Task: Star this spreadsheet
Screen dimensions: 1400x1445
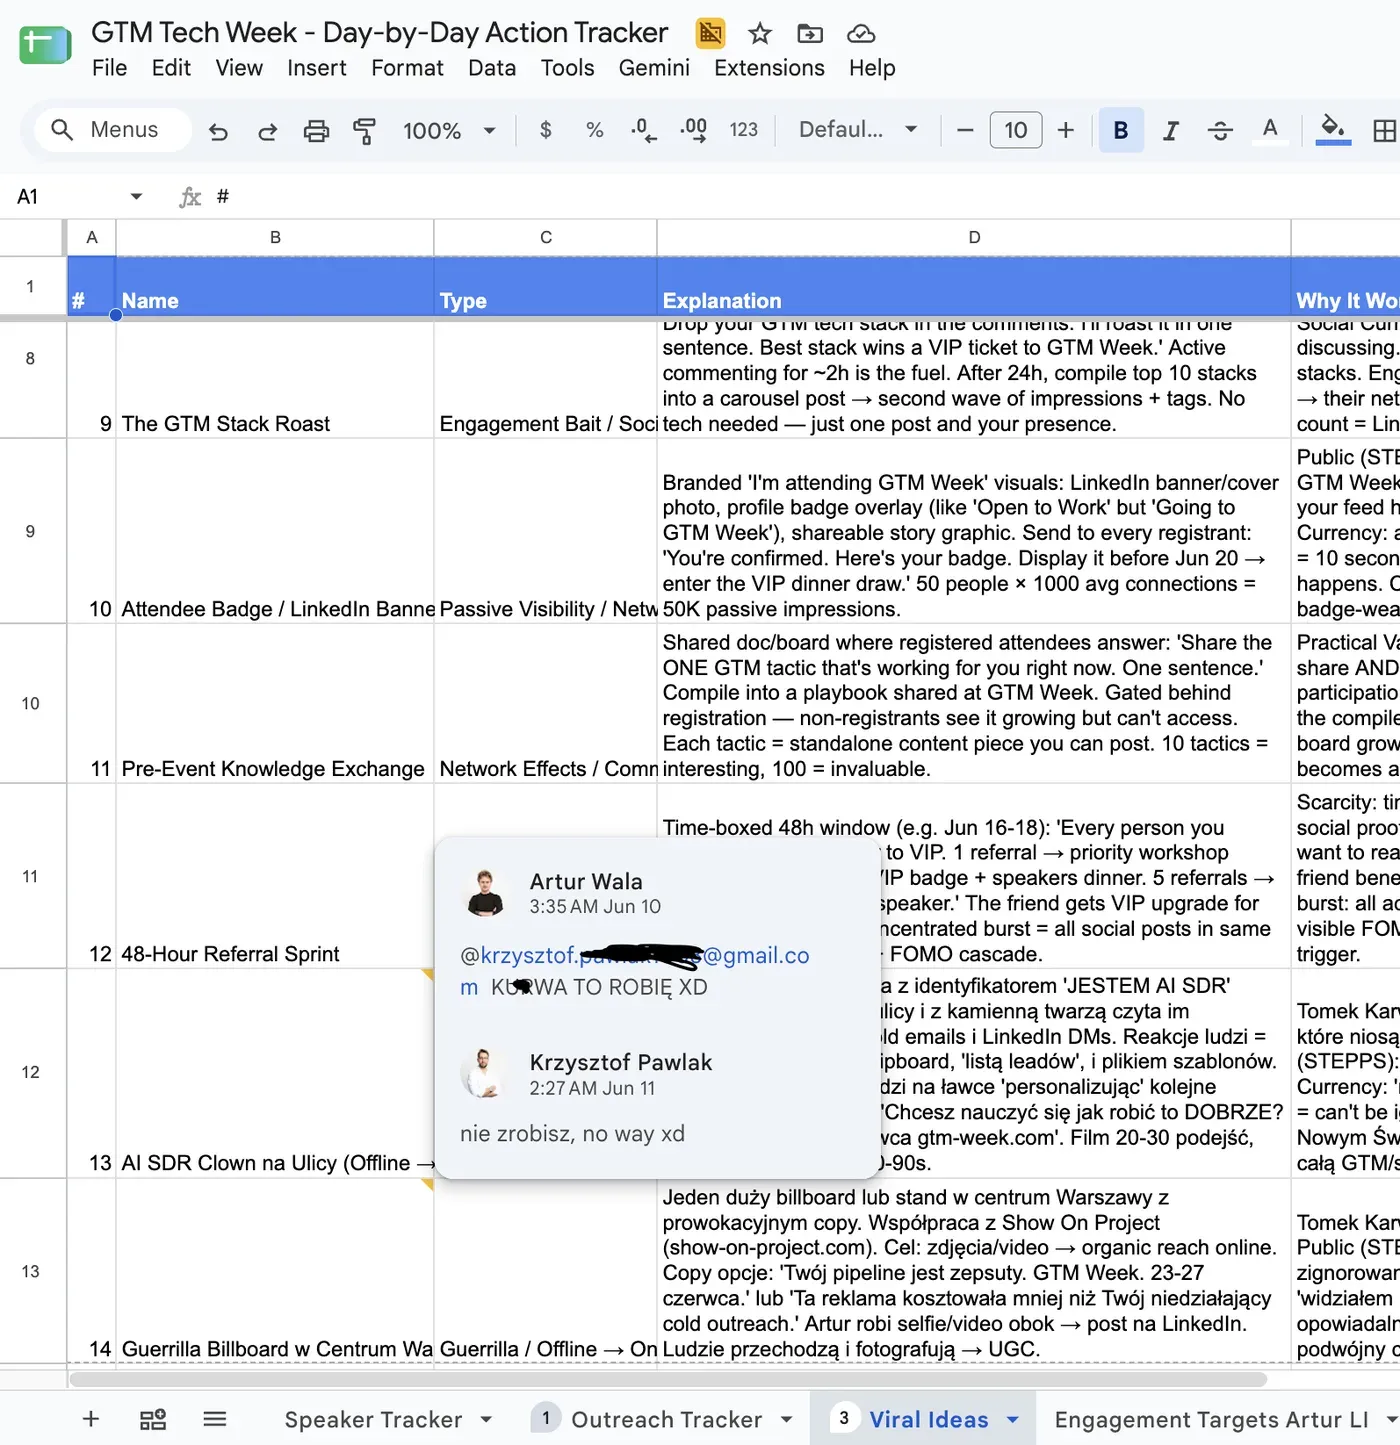Action: pyautogui.click(x=760, y=34)
